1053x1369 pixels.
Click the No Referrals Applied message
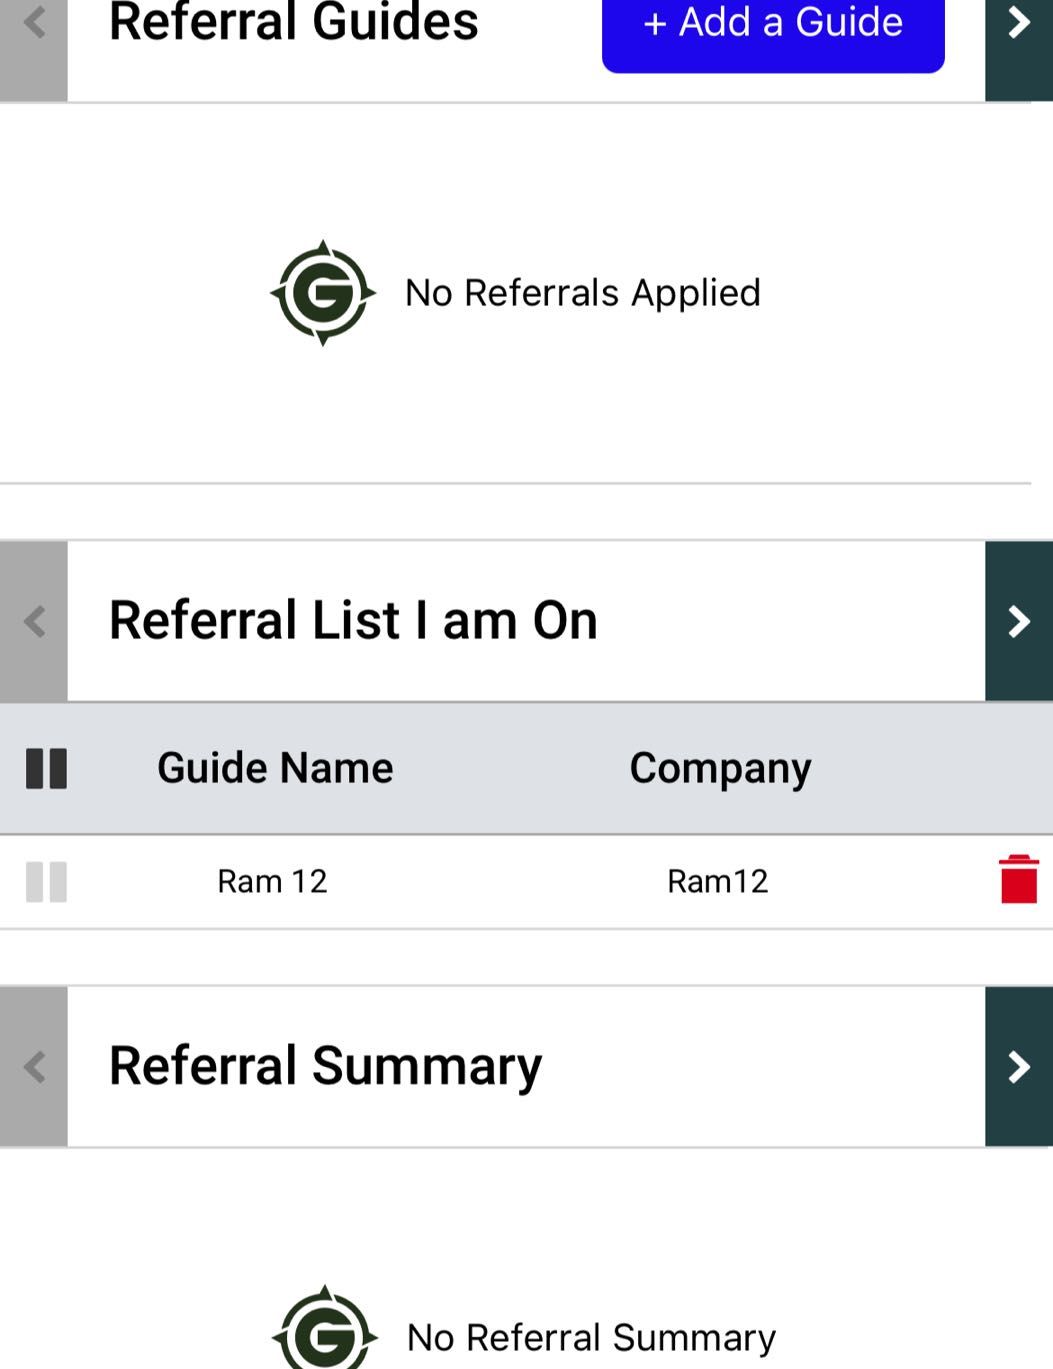(582, 293)
